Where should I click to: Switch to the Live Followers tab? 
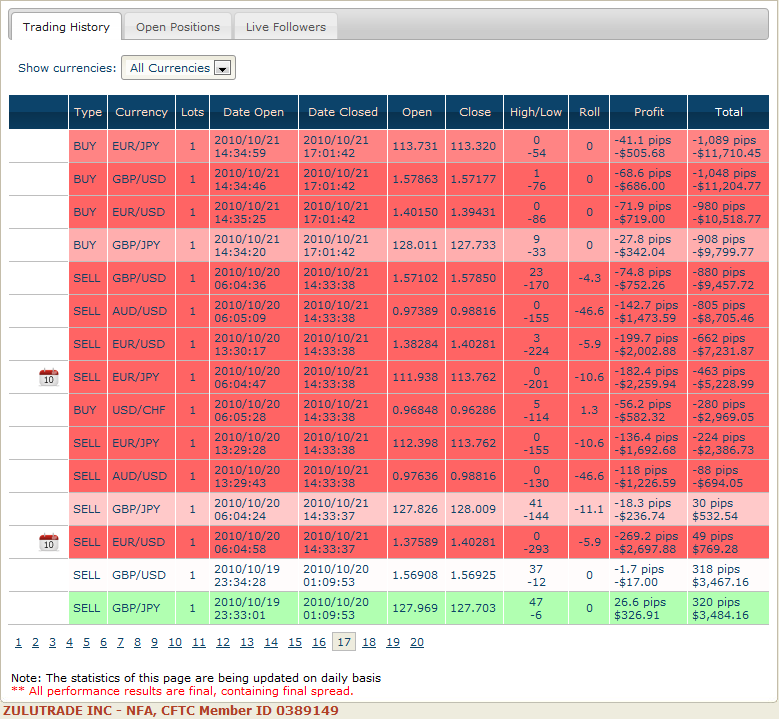(x=286, y=27)
